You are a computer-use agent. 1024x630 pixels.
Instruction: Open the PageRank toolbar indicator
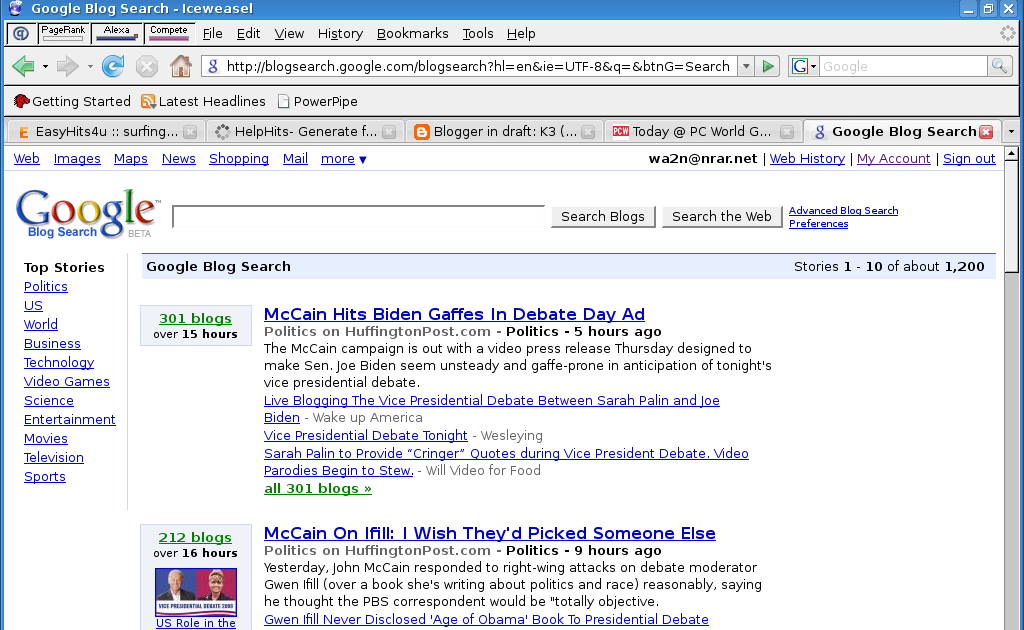(x=63, y=33)
